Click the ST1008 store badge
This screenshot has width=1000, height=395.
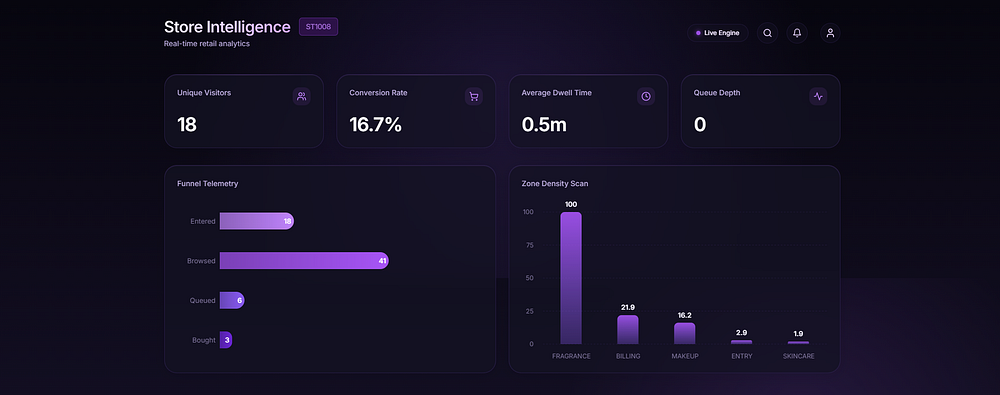[x=318, y=27]
